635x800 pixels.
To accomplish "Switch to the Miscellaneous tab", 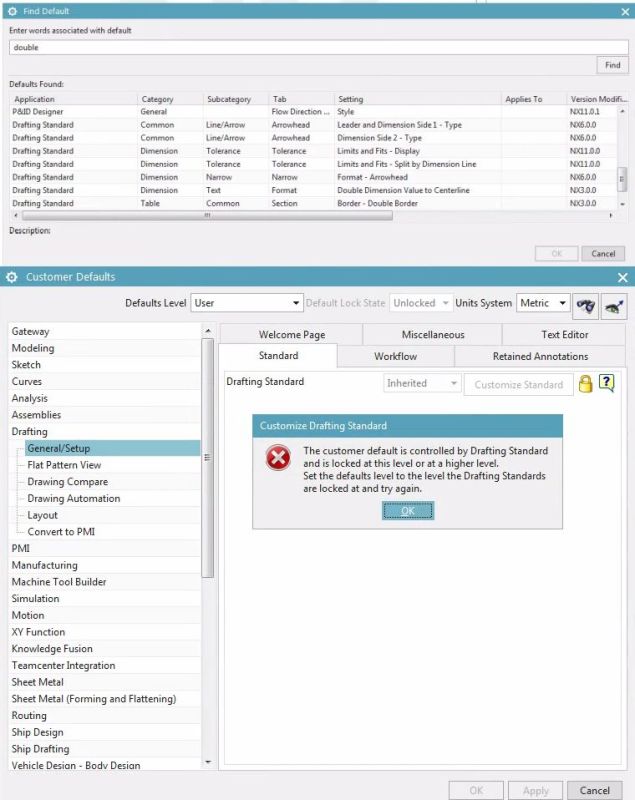I will pyautogui.click(x=433, y=335).
